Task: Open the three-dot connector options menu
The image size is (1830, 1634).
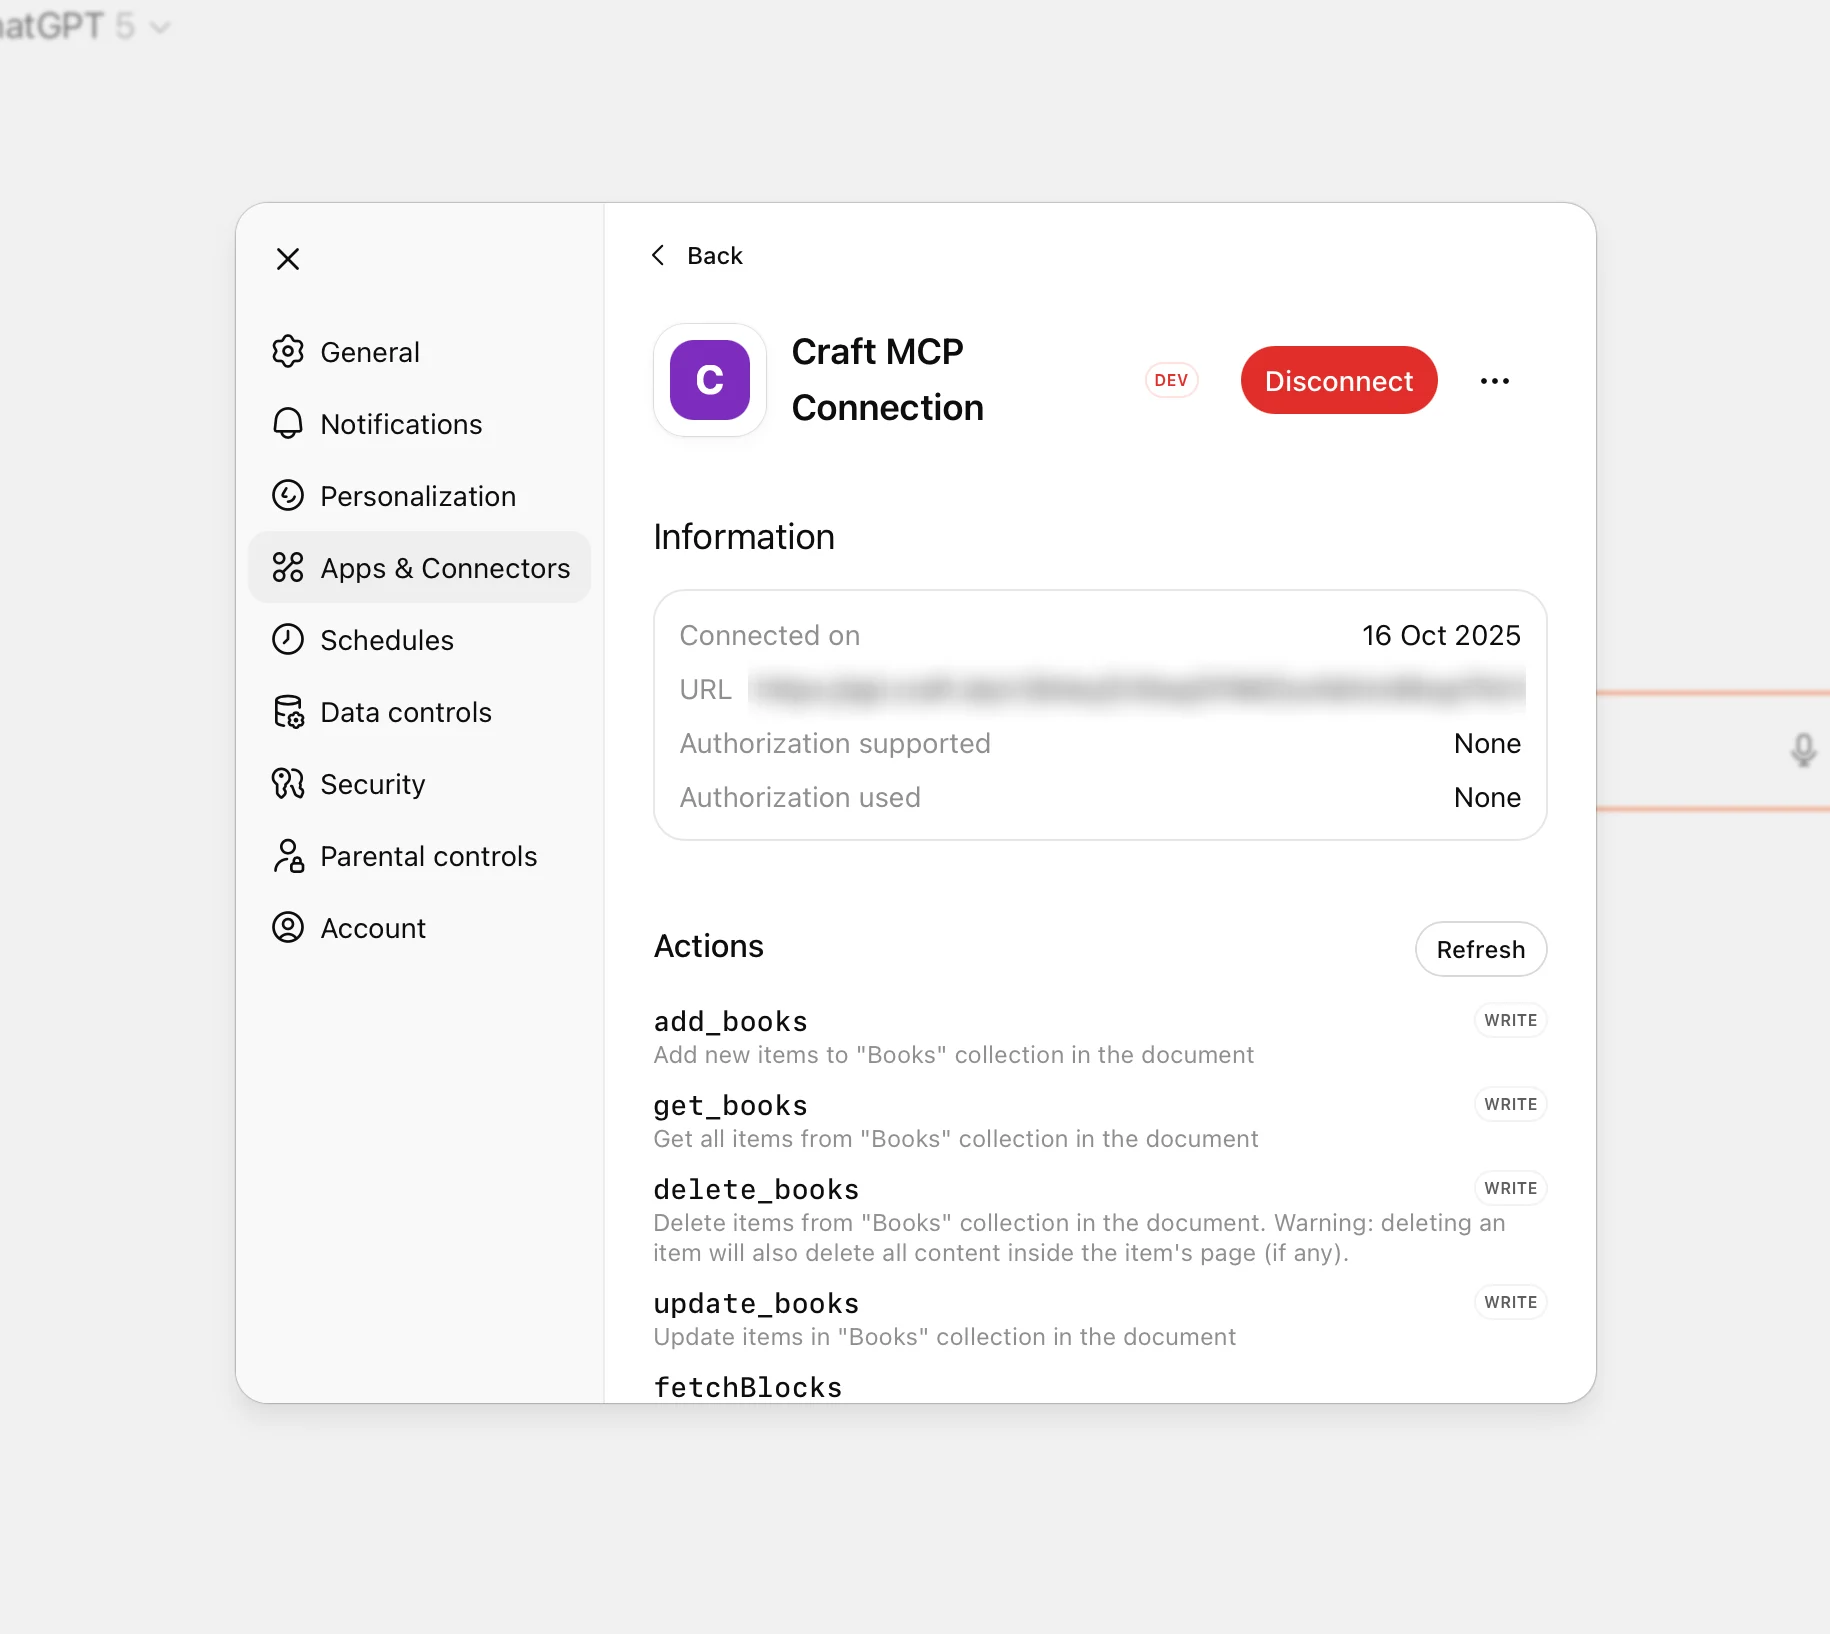Action: 1494,380
